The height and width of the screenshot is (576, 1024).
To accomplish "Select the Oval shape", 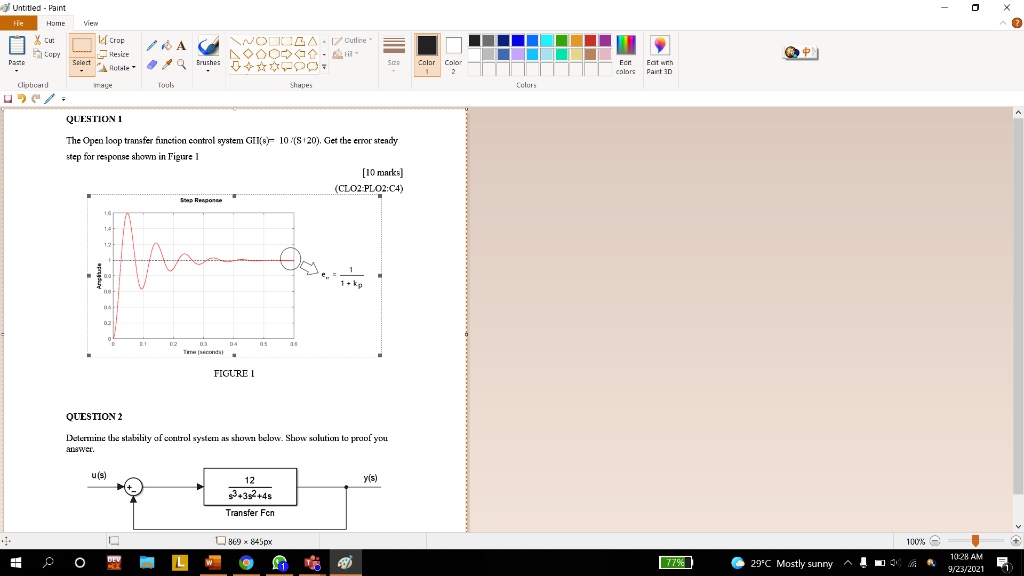I will pos(262,41).
